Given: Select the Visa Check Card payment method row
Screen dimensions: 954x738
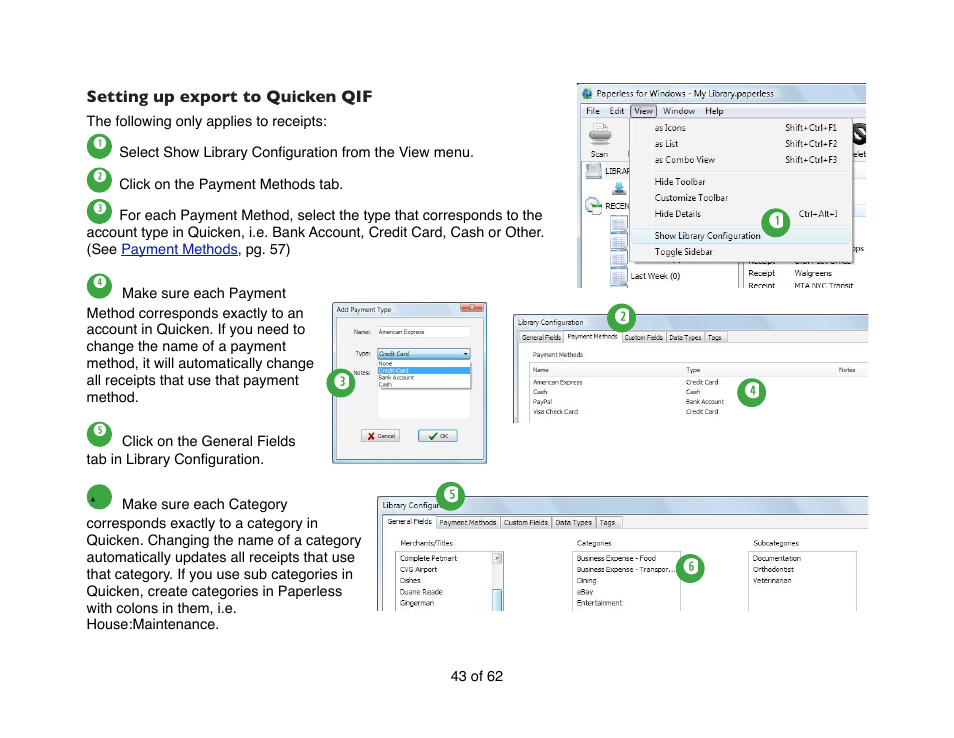Looking at the screenshot, I should point(698,412).
